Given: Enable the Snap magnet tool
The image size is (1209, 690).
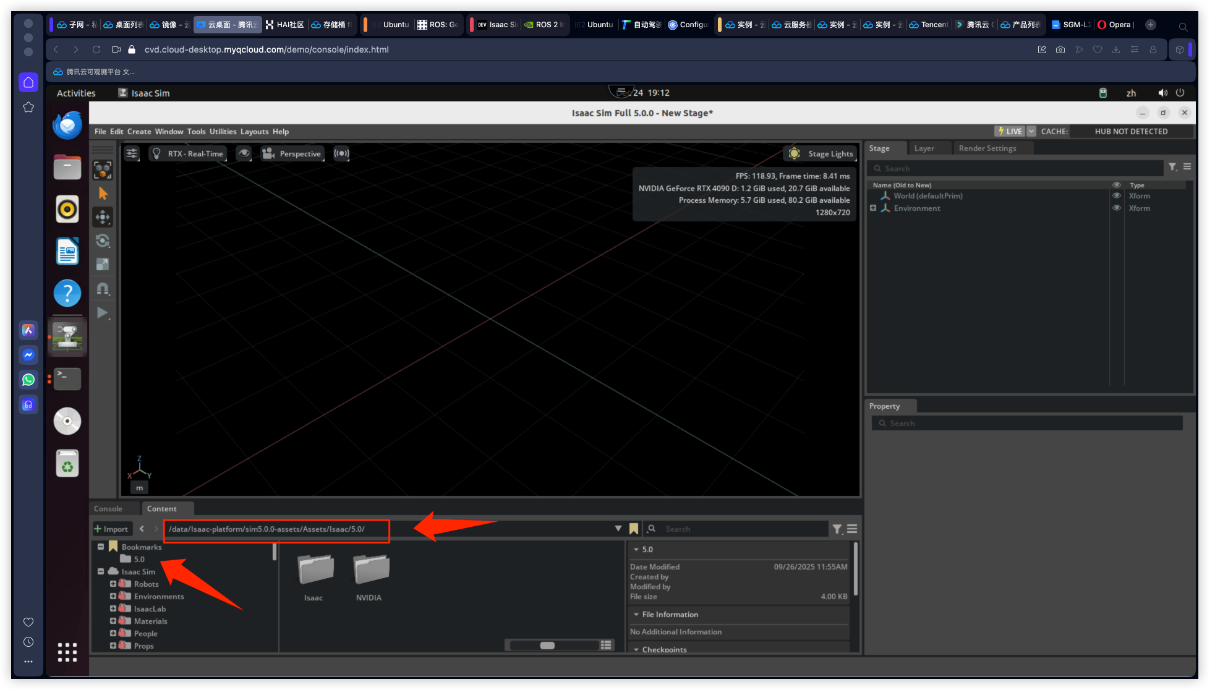Looking at the screenshot, I should pos(103,289).
